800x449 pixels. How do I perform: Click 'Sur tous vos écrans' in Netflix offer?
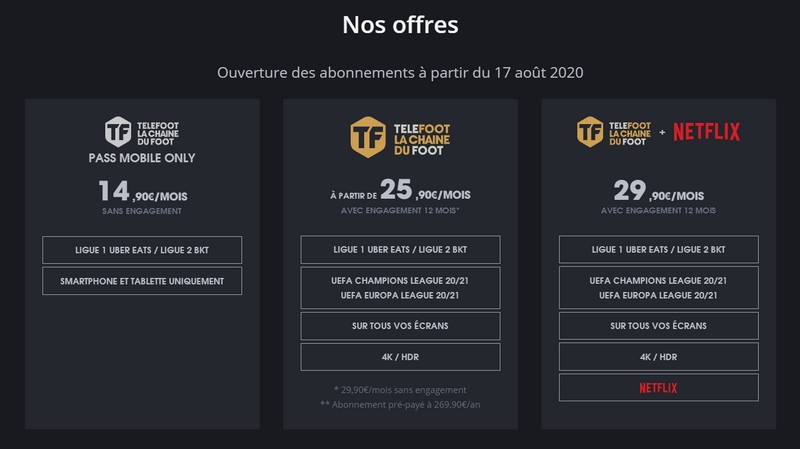[x=658, y=326]
